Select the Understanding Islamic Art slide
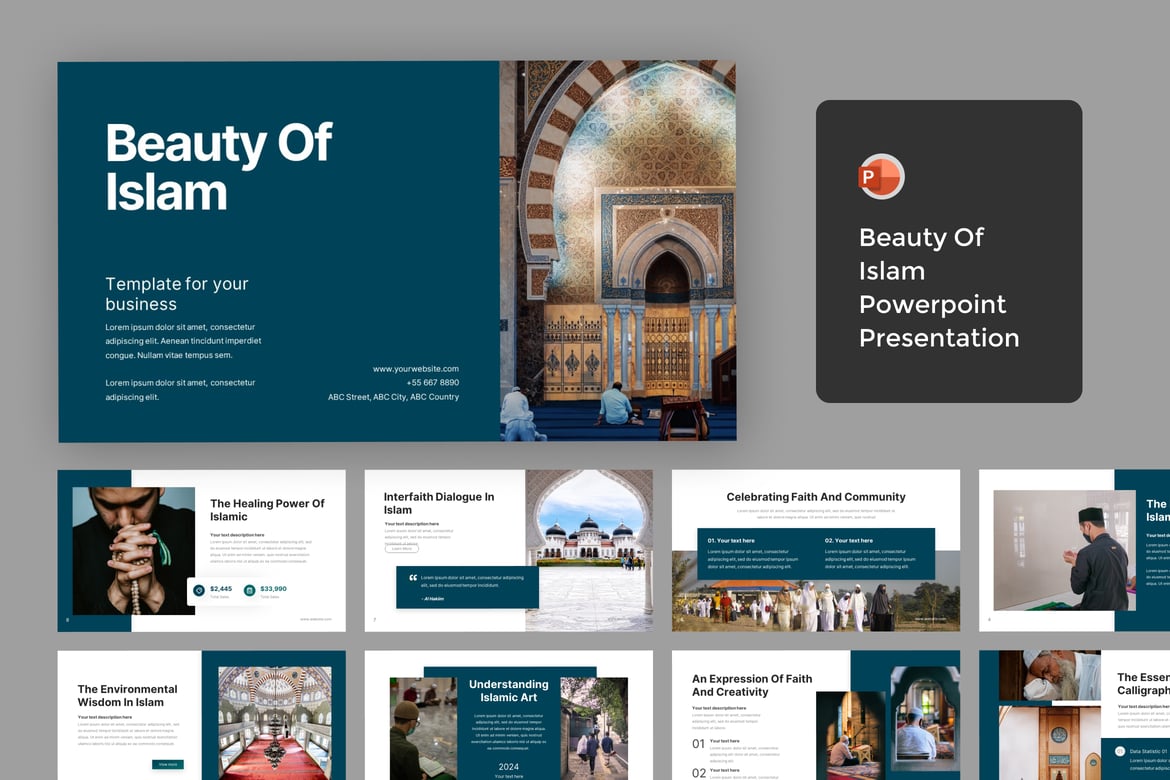 pyautogui.click(x=509, y=715)
